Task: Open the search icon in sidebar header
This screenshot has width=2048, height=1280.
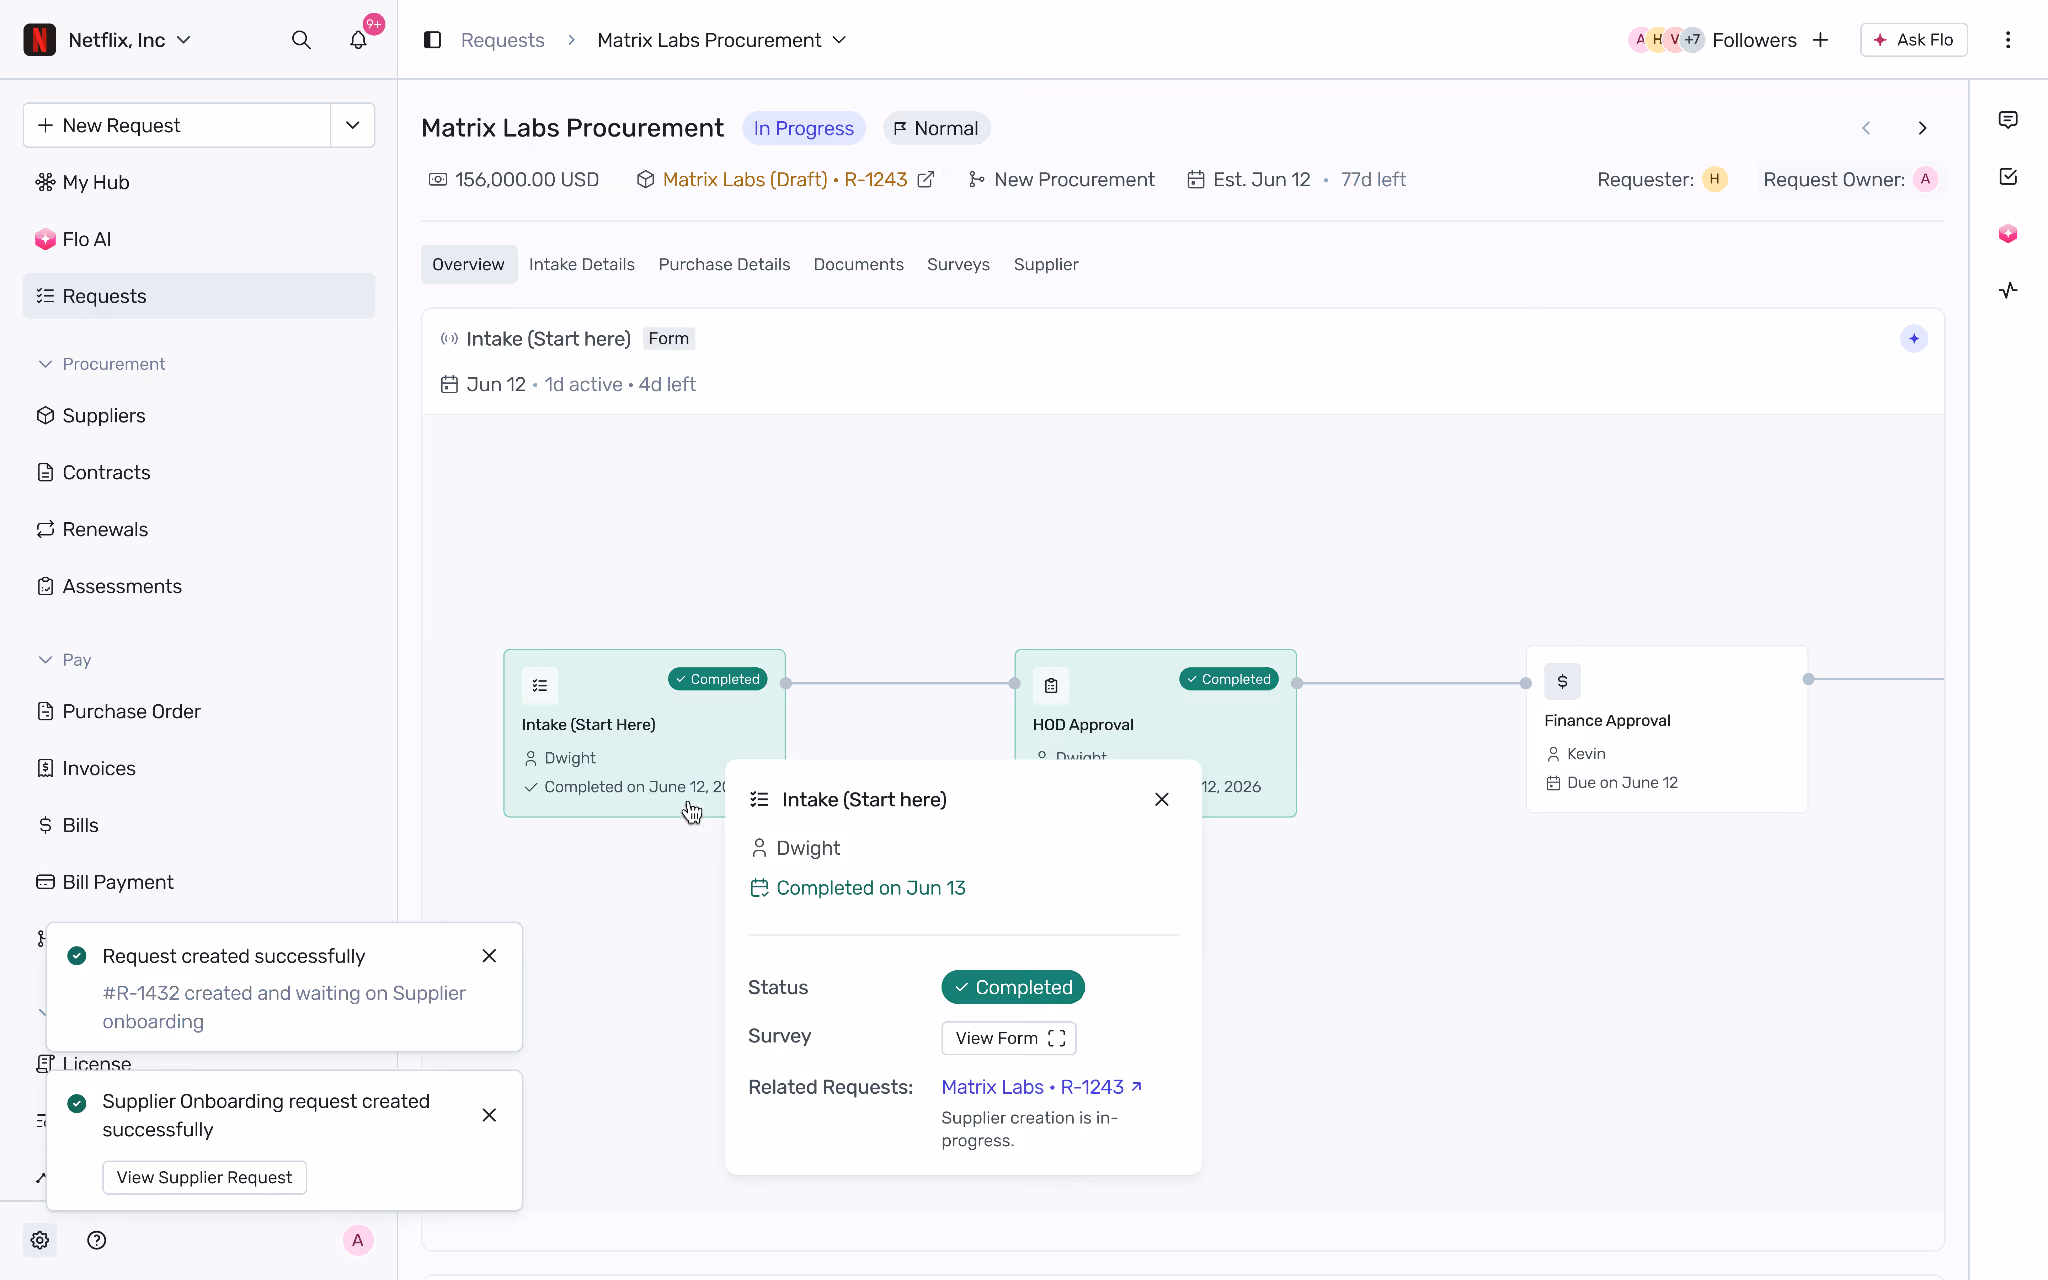Action: (x=301, y=40)
